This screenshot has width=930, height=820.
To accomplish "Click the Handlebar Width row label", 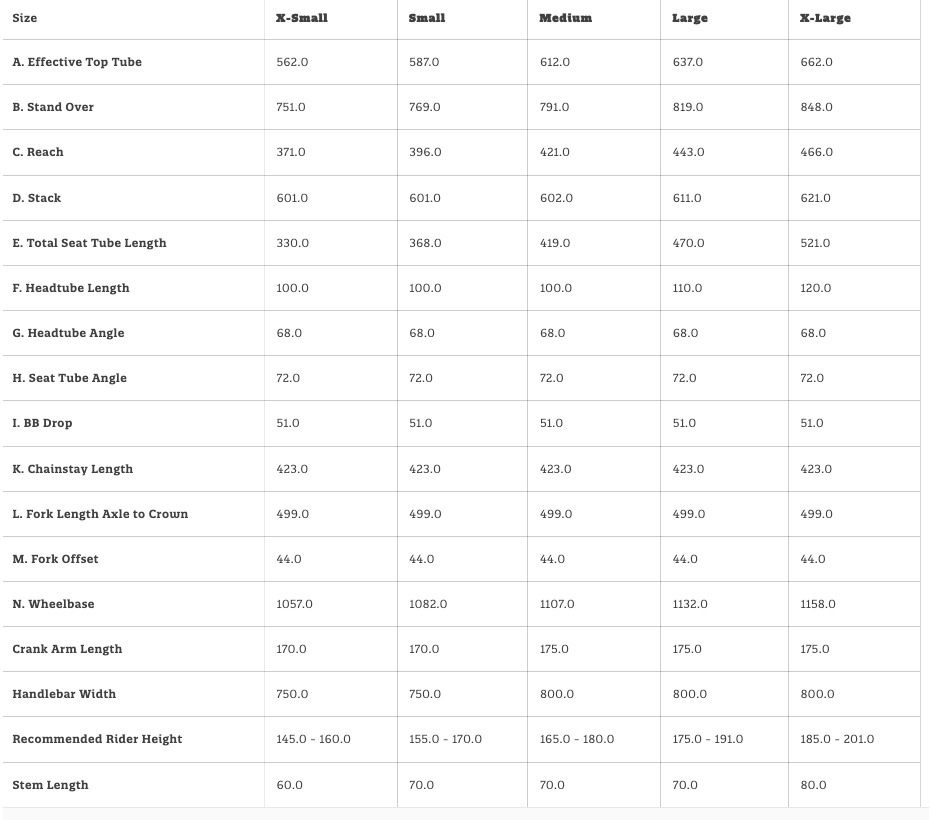I will tap(64, 694).
